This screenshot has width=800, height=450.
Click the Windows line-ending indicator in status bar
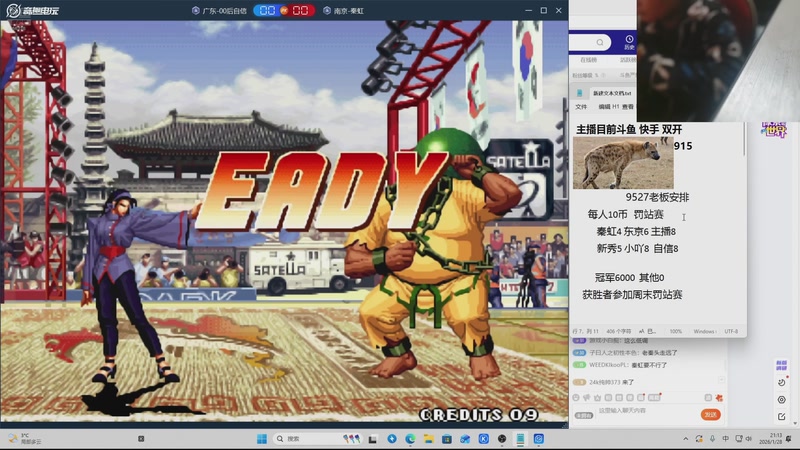pos(705,332)
